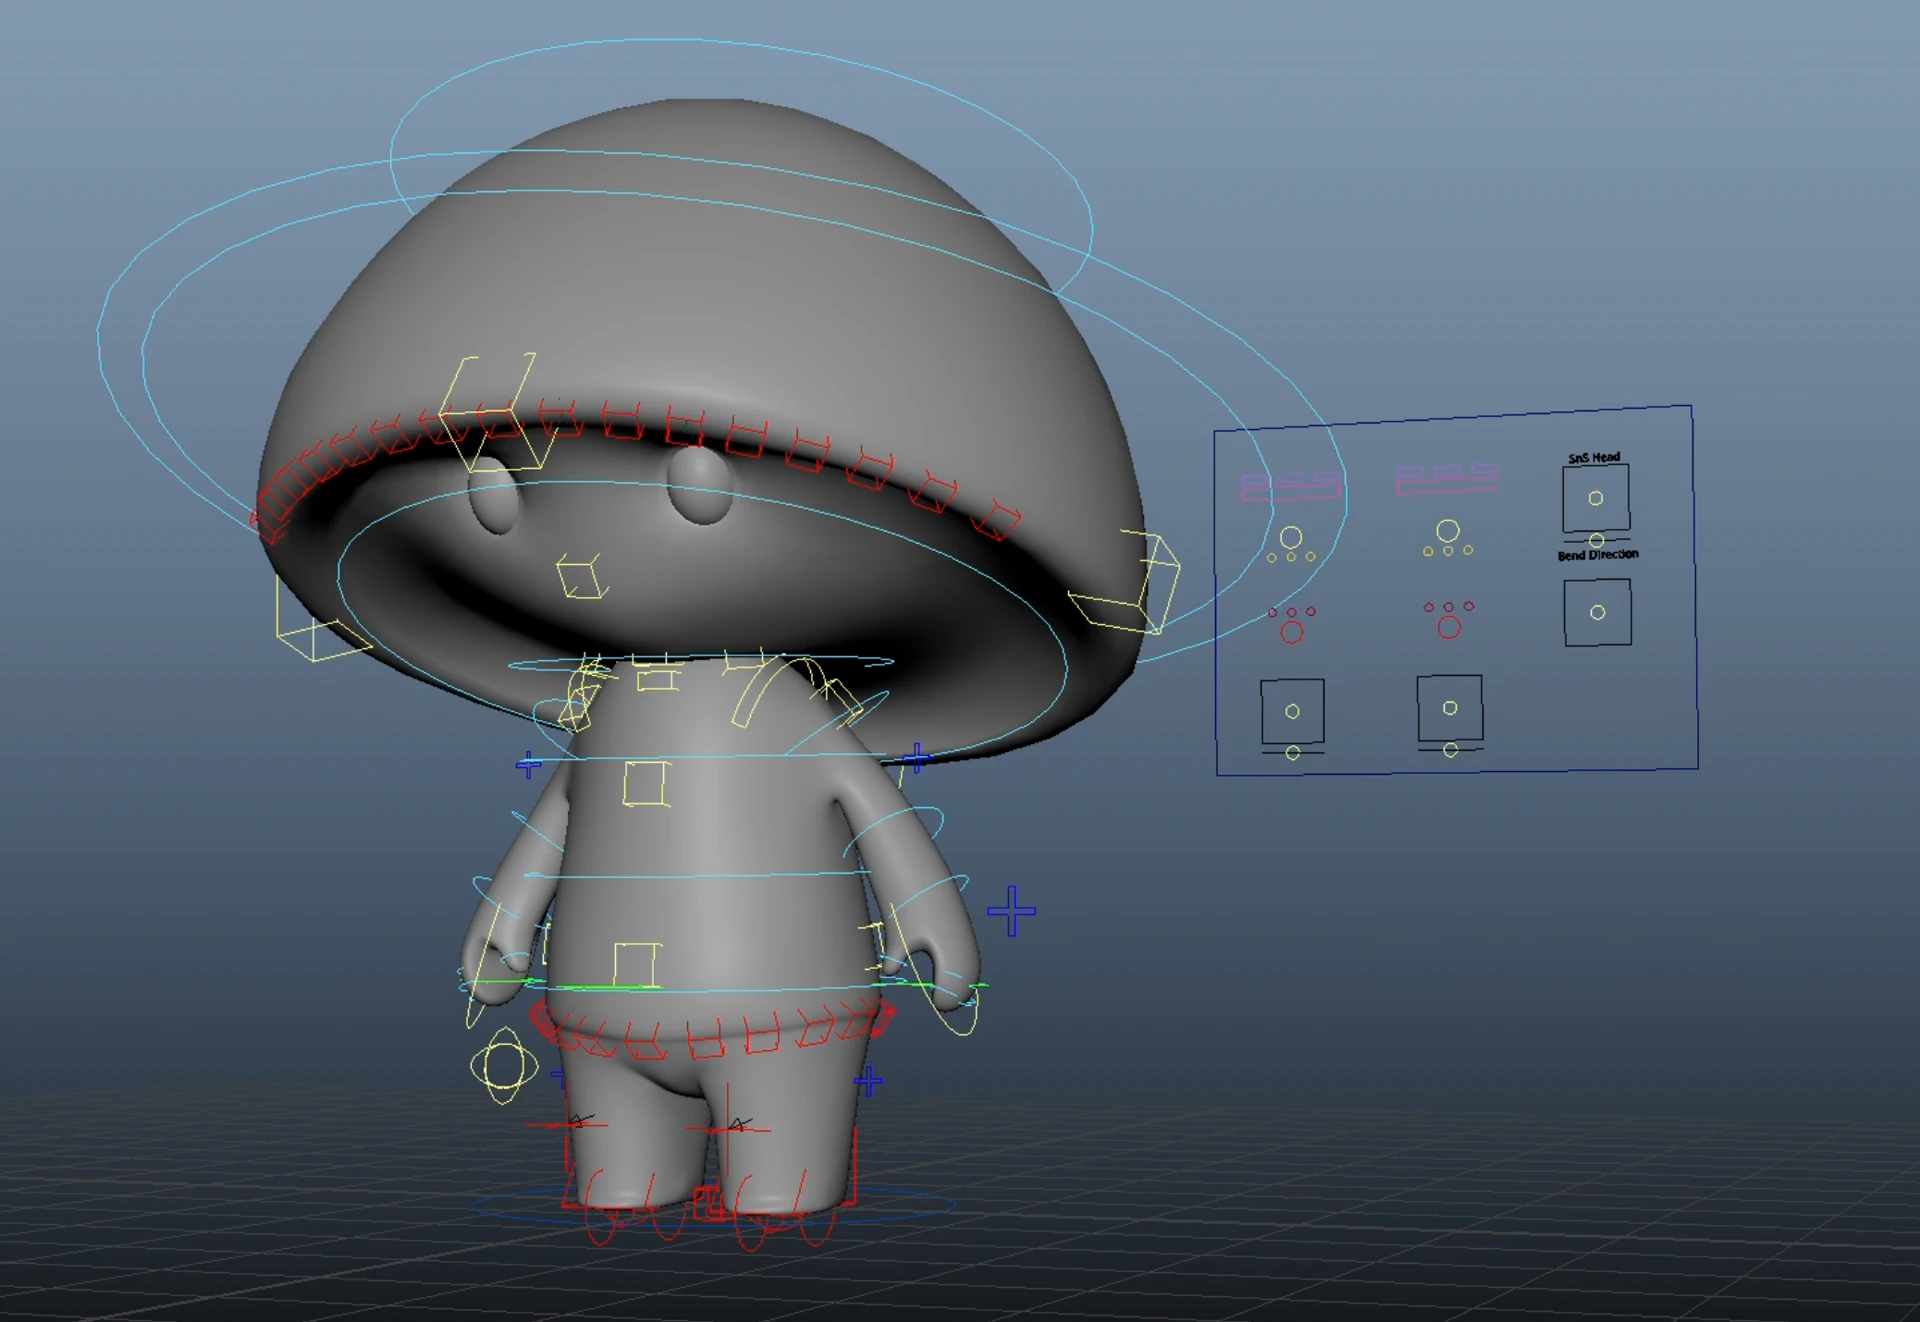Screen dimensions: 1920x1322
Task: Select the large yellow circle in panel's middle column
Action: (1448, 531)
